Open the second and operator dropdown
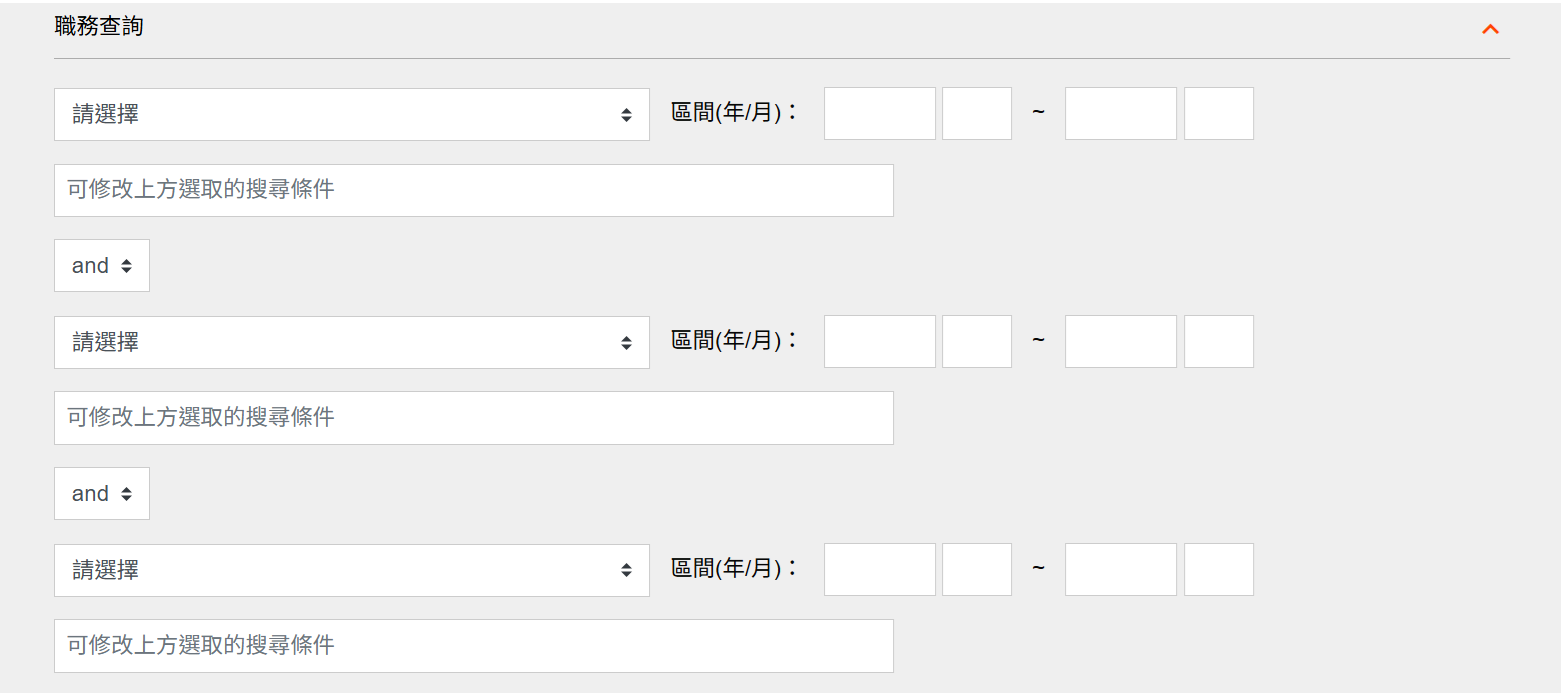Screen dimensions: 1562x697 click(x=102, y=493)
